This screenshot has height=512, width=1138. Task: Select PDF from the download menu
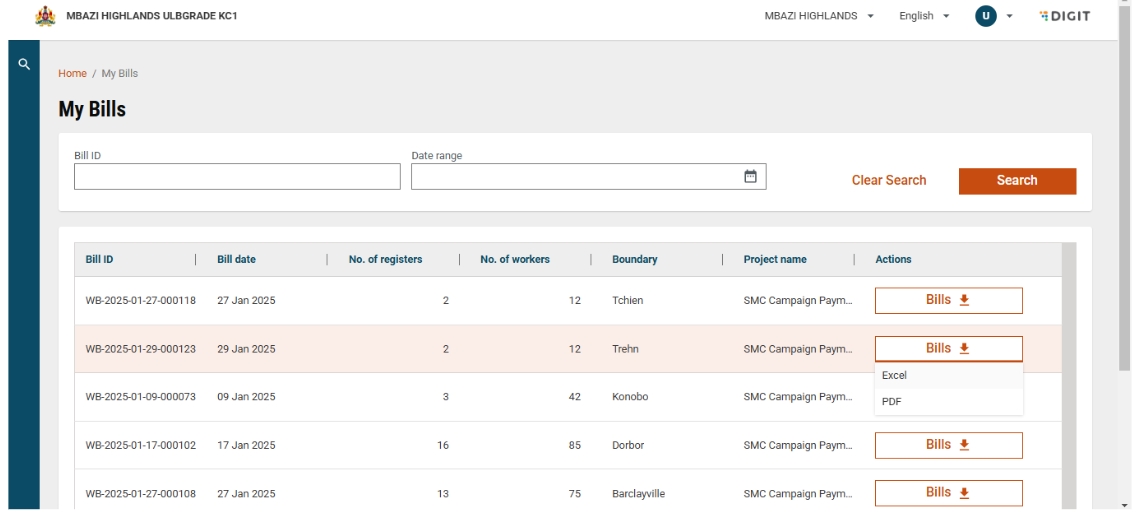click(892, 402)
